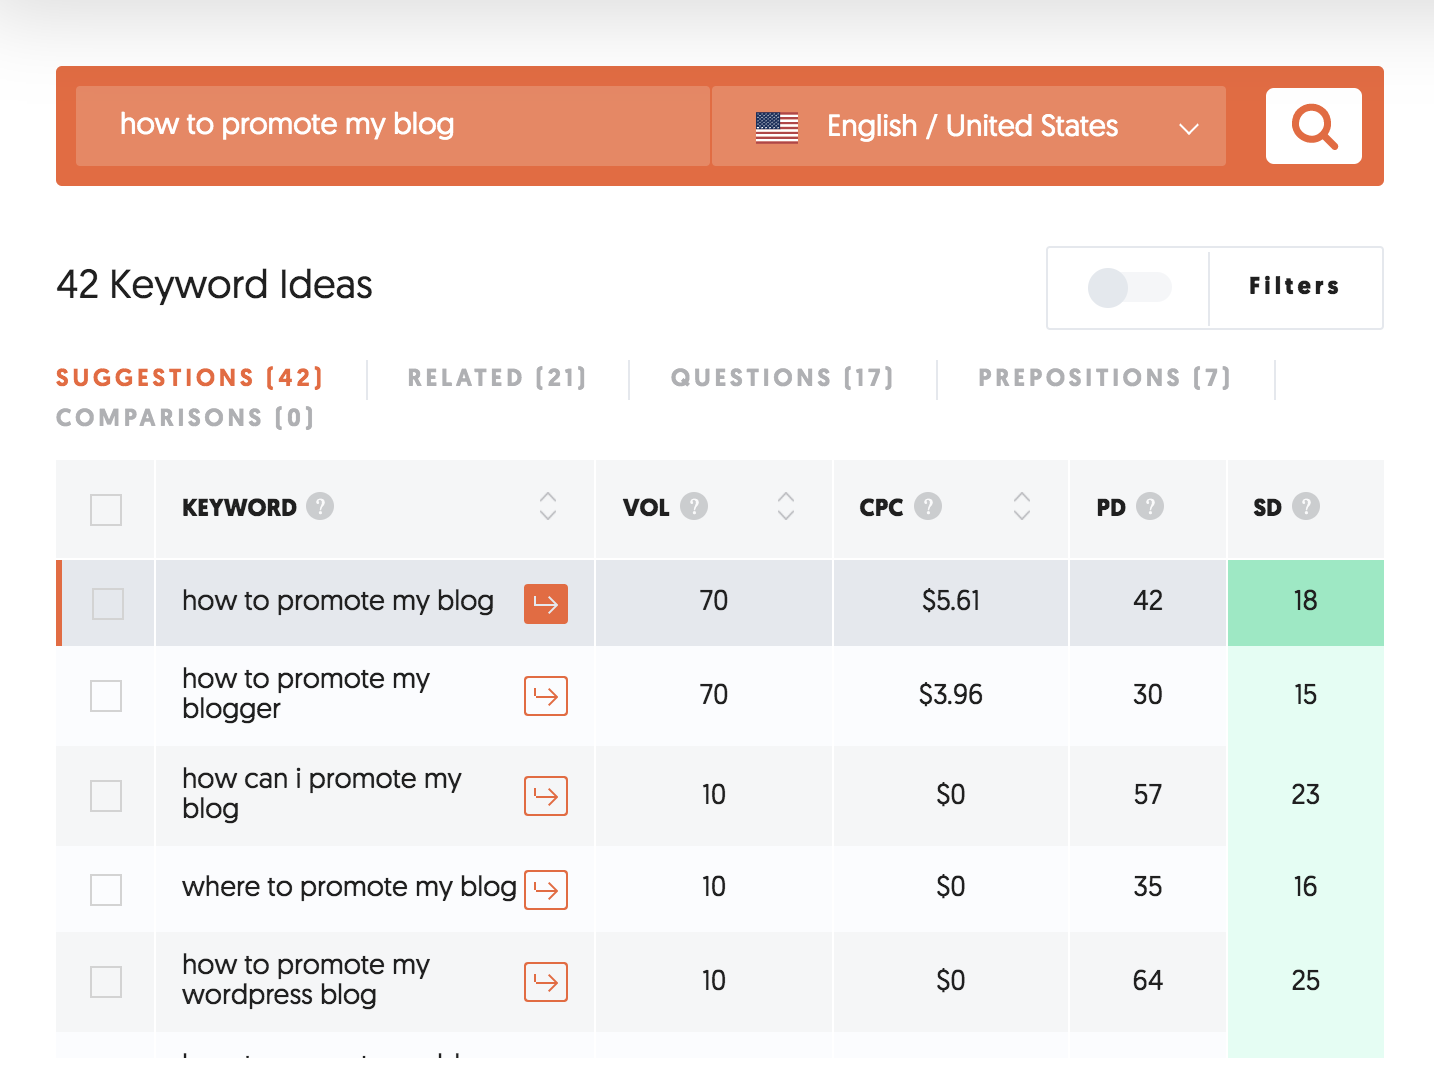Image resolution: width=1434 pixels, height=1090 pixels.
Task: Sort table by the CPC column arrows
Action: coord(1022,506)
